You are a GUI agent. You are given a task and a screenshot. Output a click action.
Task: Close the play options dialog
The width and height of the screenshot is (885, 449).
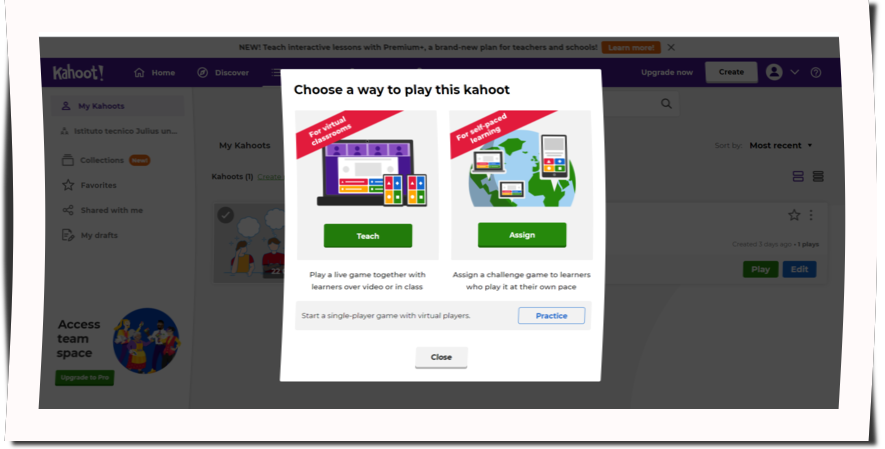[x=441, y=357]
